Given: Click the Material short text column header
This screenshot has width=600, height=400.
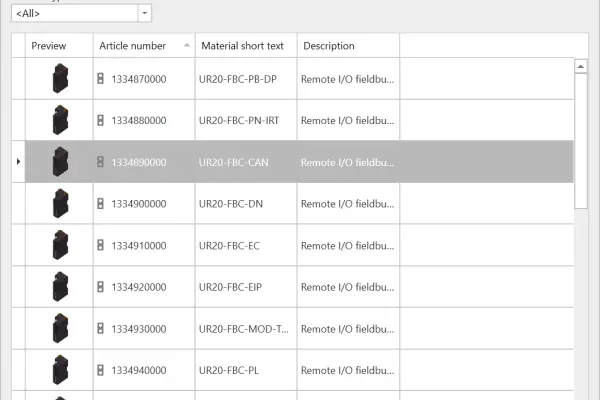Looking at the screenshot, I should point(243,46).
